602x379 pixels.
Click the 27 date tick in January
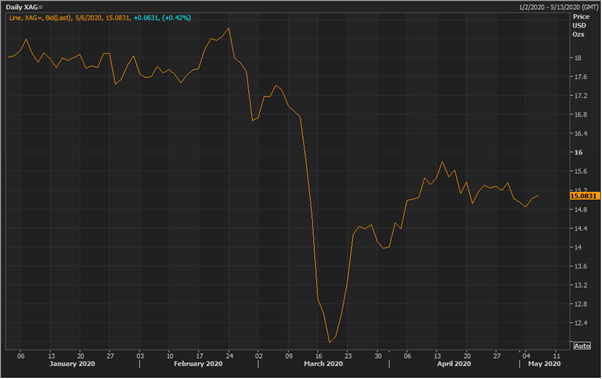pyautogui.click(x=110, y=356)
